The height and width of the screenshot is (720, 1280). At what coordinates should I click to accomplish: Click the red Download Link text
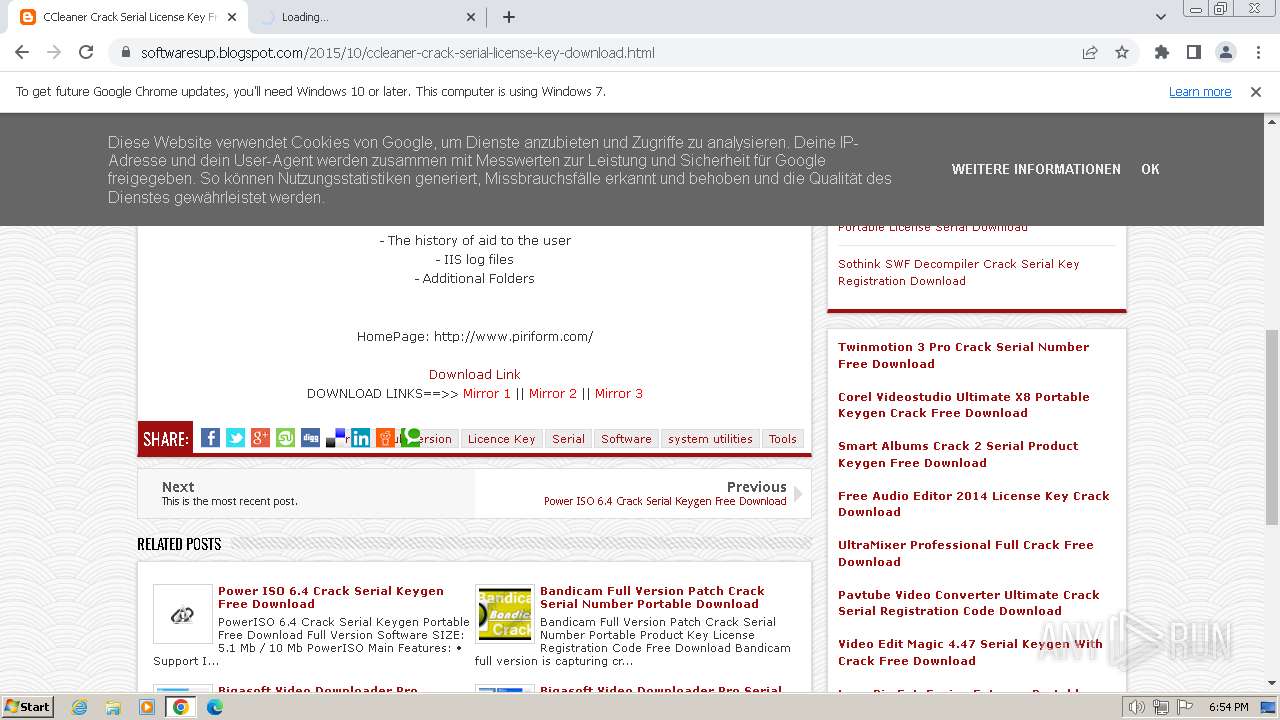click(475, 374)
